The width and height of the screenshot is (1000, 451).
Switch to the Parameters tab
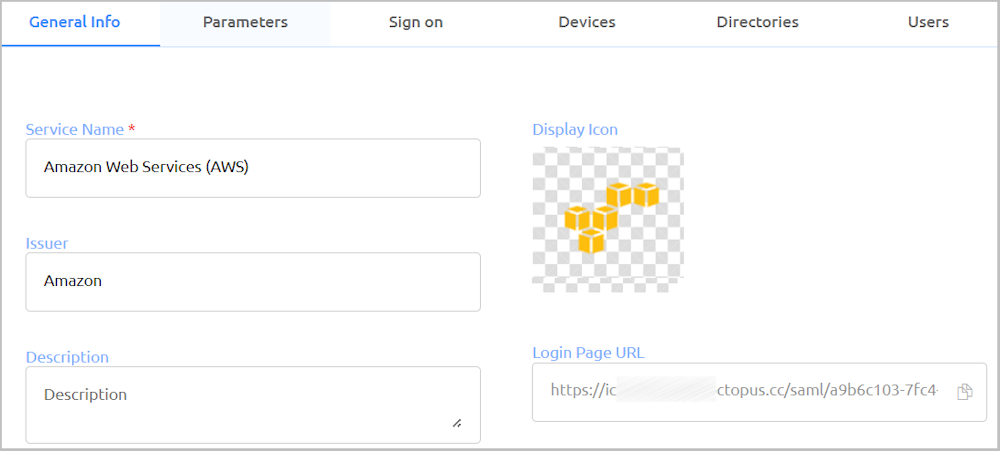(246, 22)
